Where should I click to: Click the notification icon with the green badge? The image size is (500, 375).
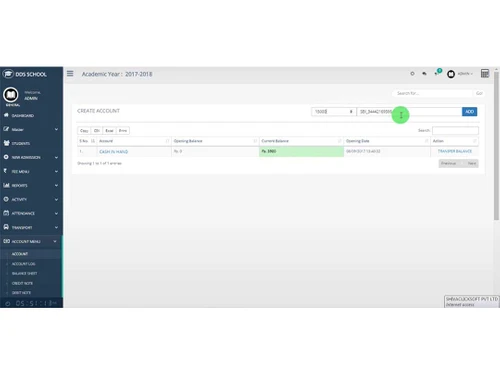point(438,72)
